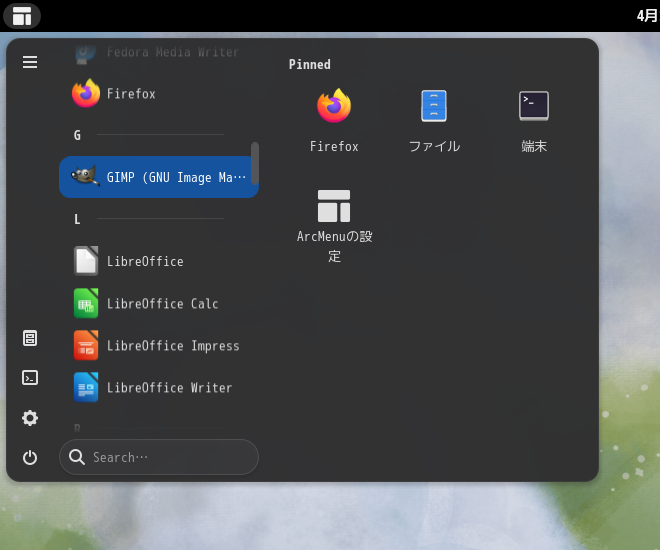
Task: Open settings gear in sidebar
Action: pyautogui.click(x=30, y=418)
